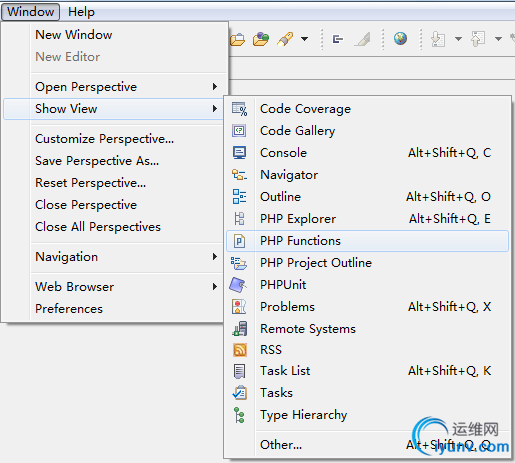Click the 'Code Coverage' label
This screenshot has height=463, width=515.
[x=305, y=109]
